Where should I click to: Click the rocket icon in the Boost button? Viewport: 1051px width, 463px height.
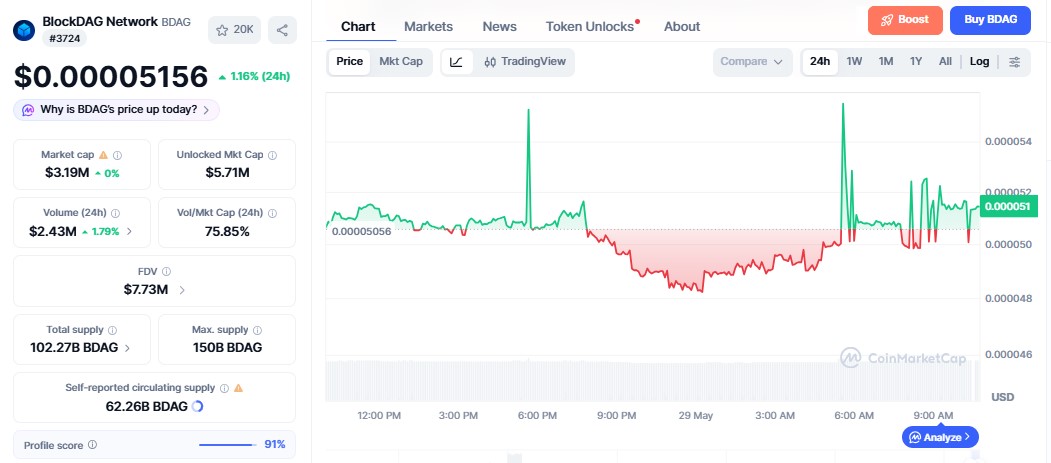[886, 20]
